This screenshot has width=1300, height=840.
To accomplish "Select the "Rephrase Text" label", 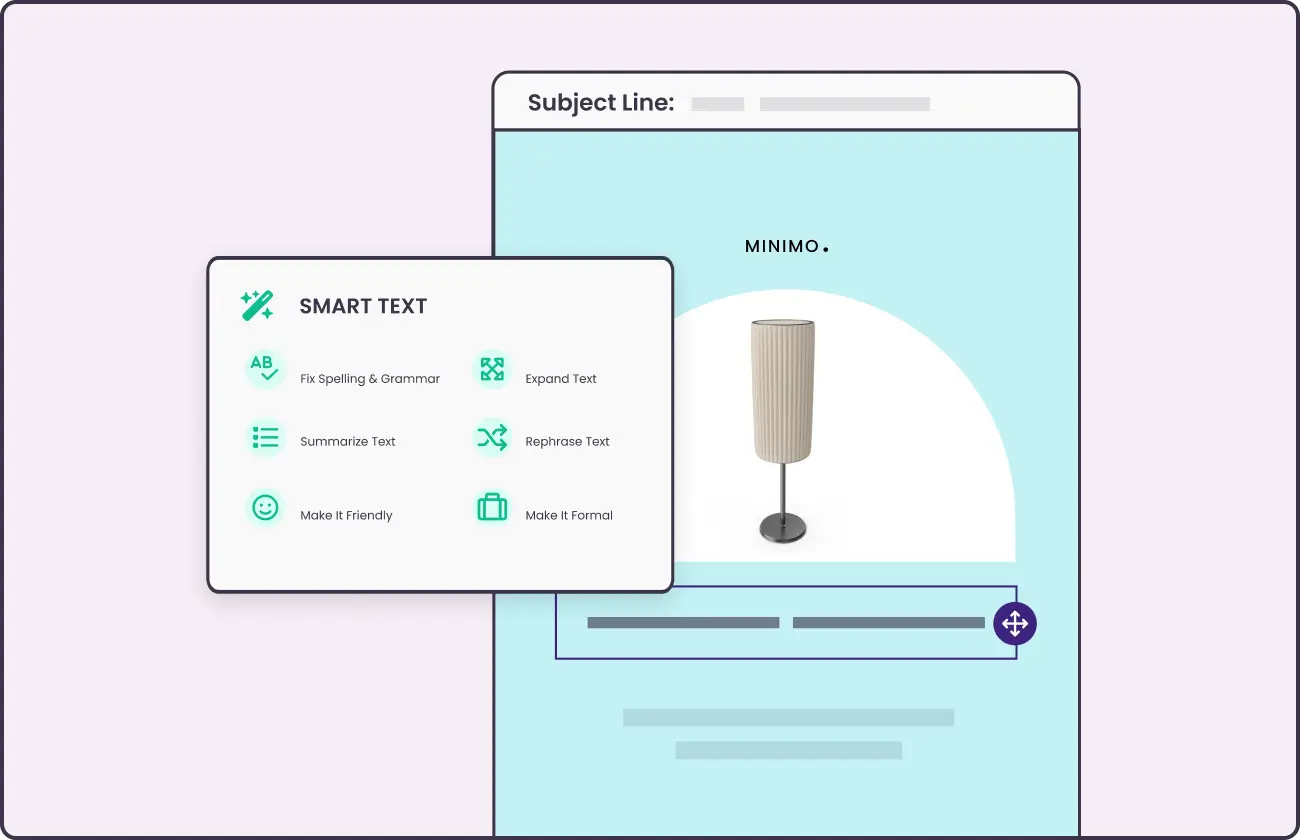I will point(567,441).
